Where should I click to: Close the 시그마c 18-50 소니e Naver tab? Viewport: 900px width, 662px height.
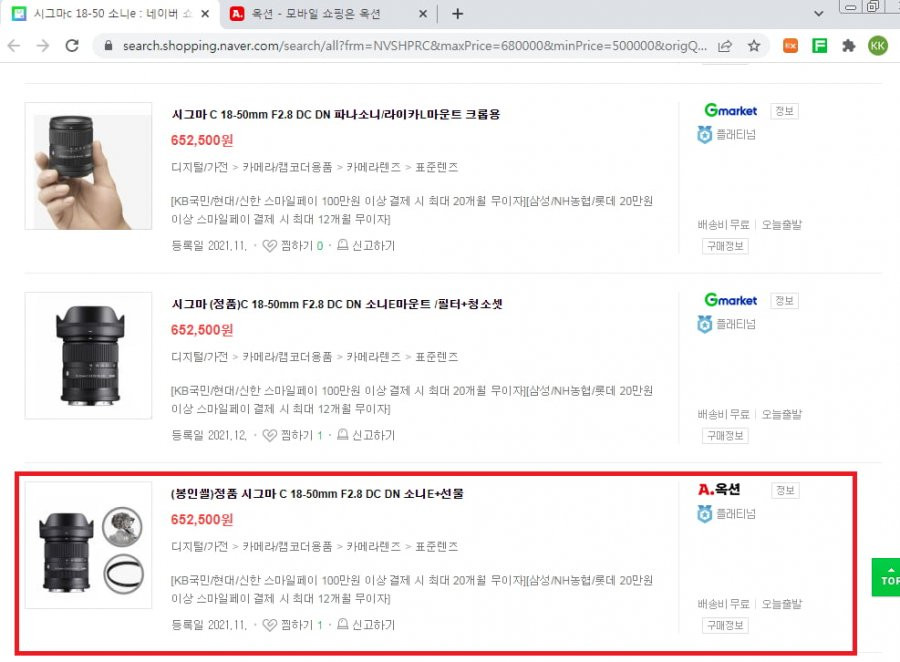(205, 14)
